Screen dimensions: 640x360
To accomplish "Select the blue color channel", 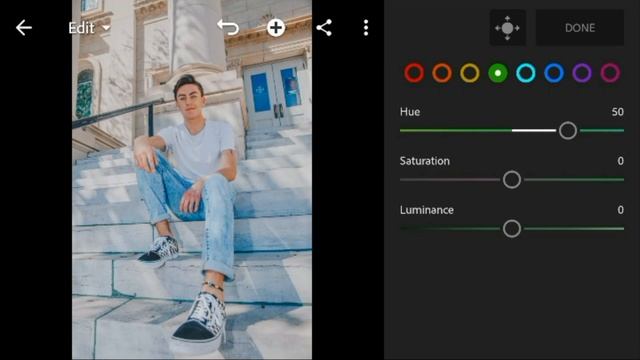I will [x=554, y=73].
